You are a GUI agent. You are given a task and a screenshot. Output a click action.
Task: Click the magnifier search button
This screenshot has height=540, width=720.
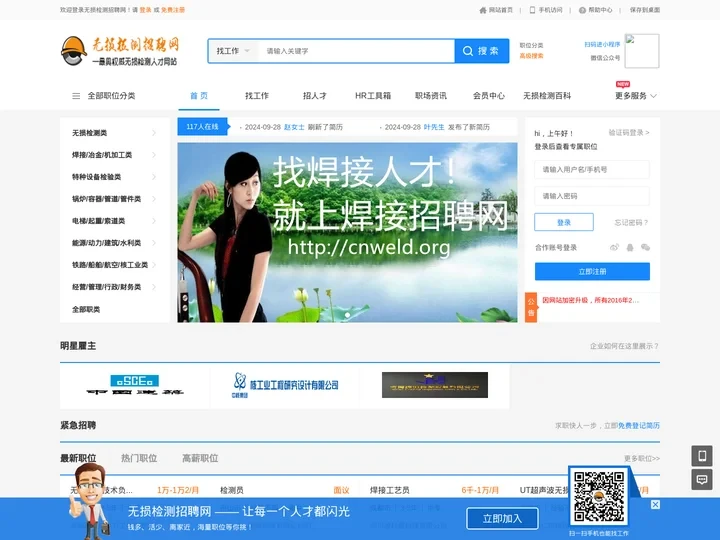pyautogui.click(x=482, y=51)
